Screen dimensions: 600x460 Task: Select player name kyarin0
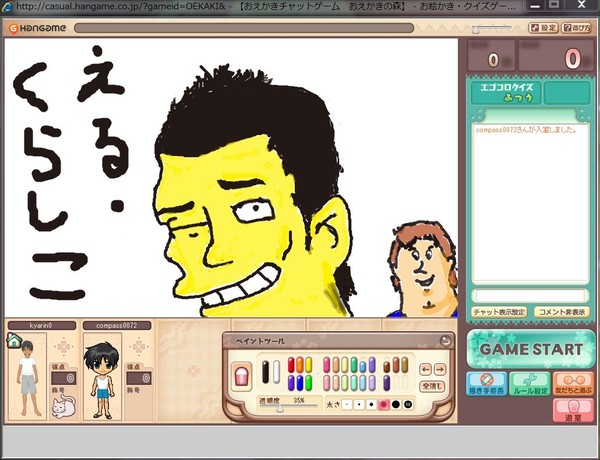41,326
